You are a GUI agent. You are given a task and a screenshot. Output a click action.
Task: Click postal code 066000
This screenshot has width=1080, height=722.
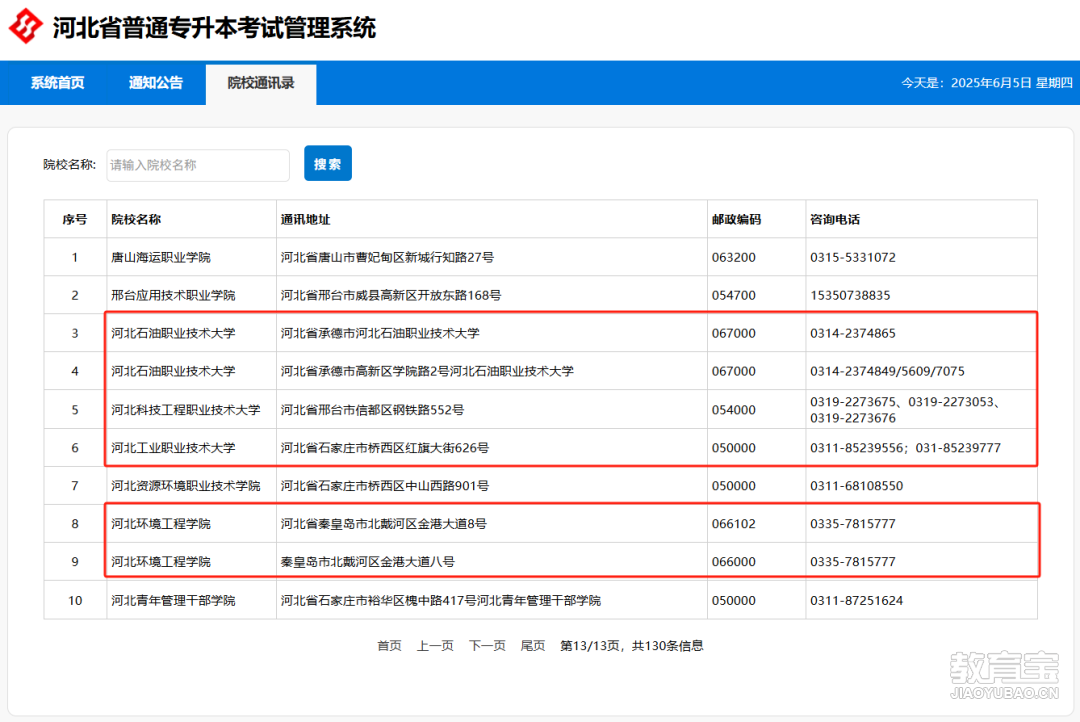tap(734, 561)
